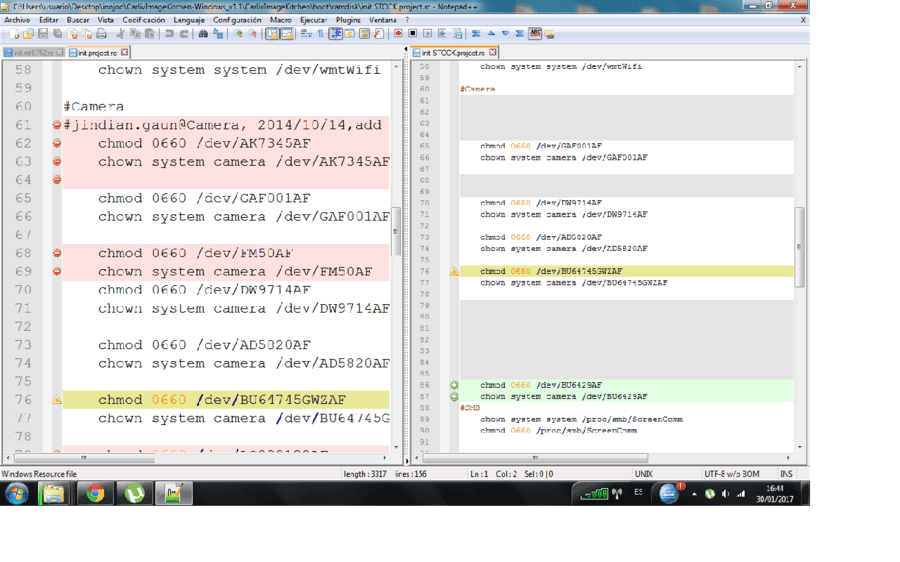Save the current file via toolbar icon
This screenshot has height=562, width=900.
pyautogui.click(x=43, y=34)
